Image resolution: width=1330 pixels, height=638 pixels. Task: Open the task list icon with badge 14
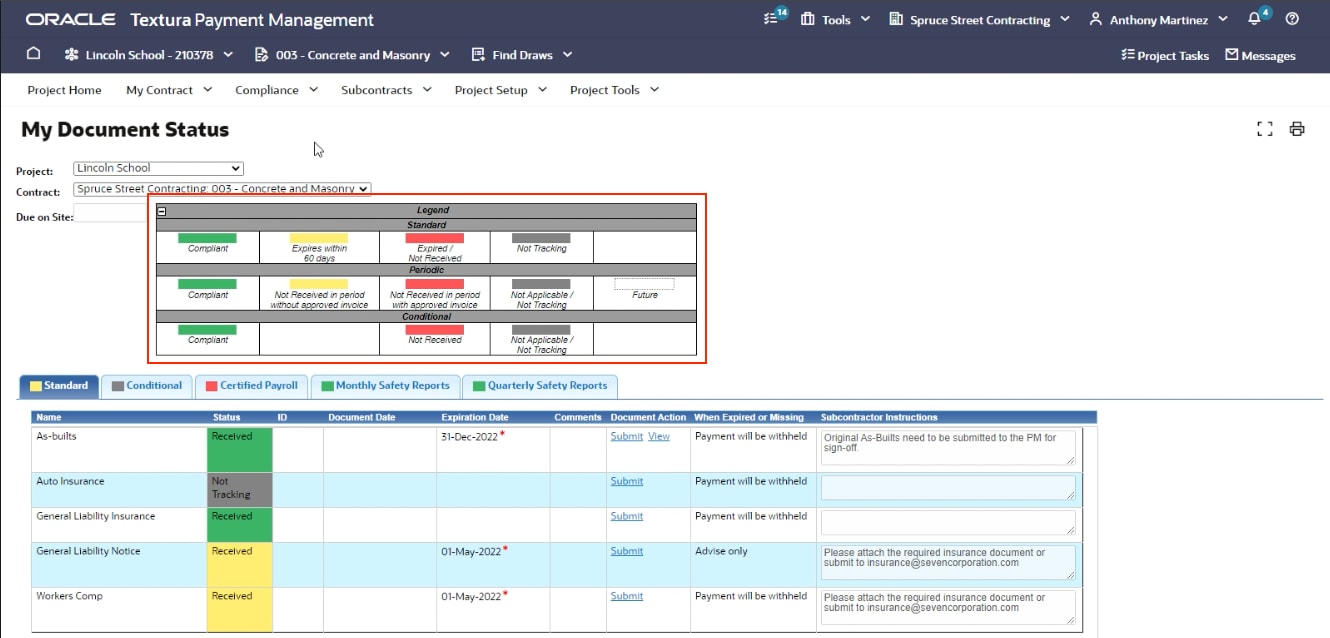click(x=775, y=18)
